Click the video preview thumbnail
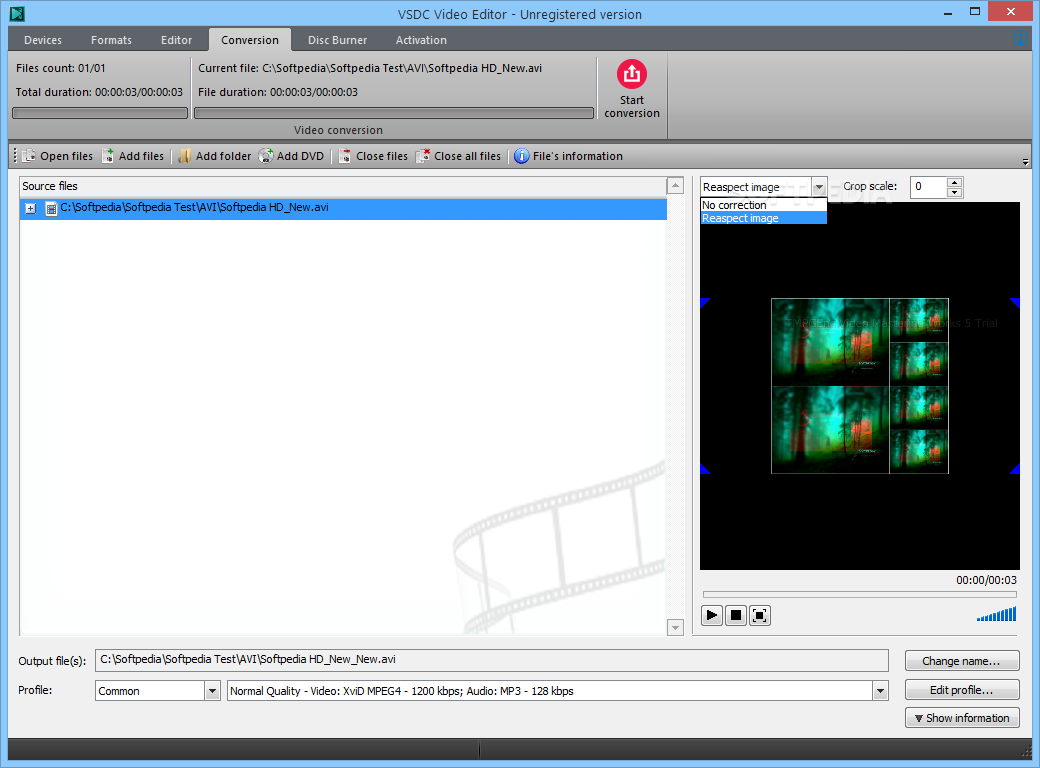 (x=860, y=386)
